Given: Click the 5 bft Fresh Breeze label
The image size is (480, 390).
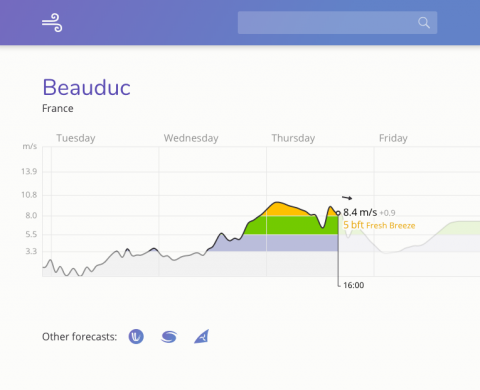Looking at the screenshot, I should click(379, 225).
